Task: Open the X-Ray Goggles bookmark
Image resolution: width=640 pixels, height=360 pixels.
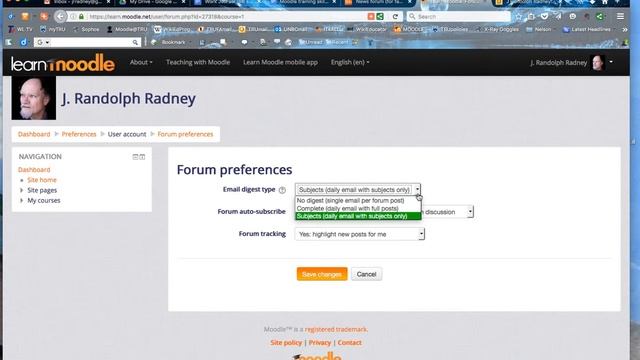Action: pyautogui.click(x=497, y=29)
